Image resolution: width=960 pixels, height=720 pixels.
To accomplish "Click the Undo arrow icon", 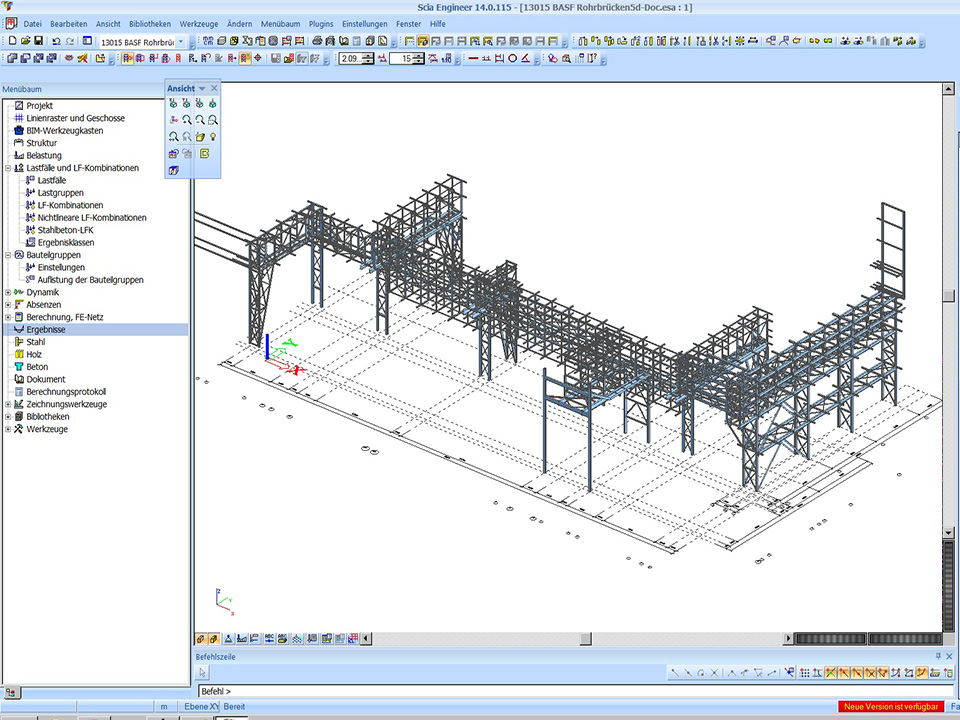I will pos(56,41).
